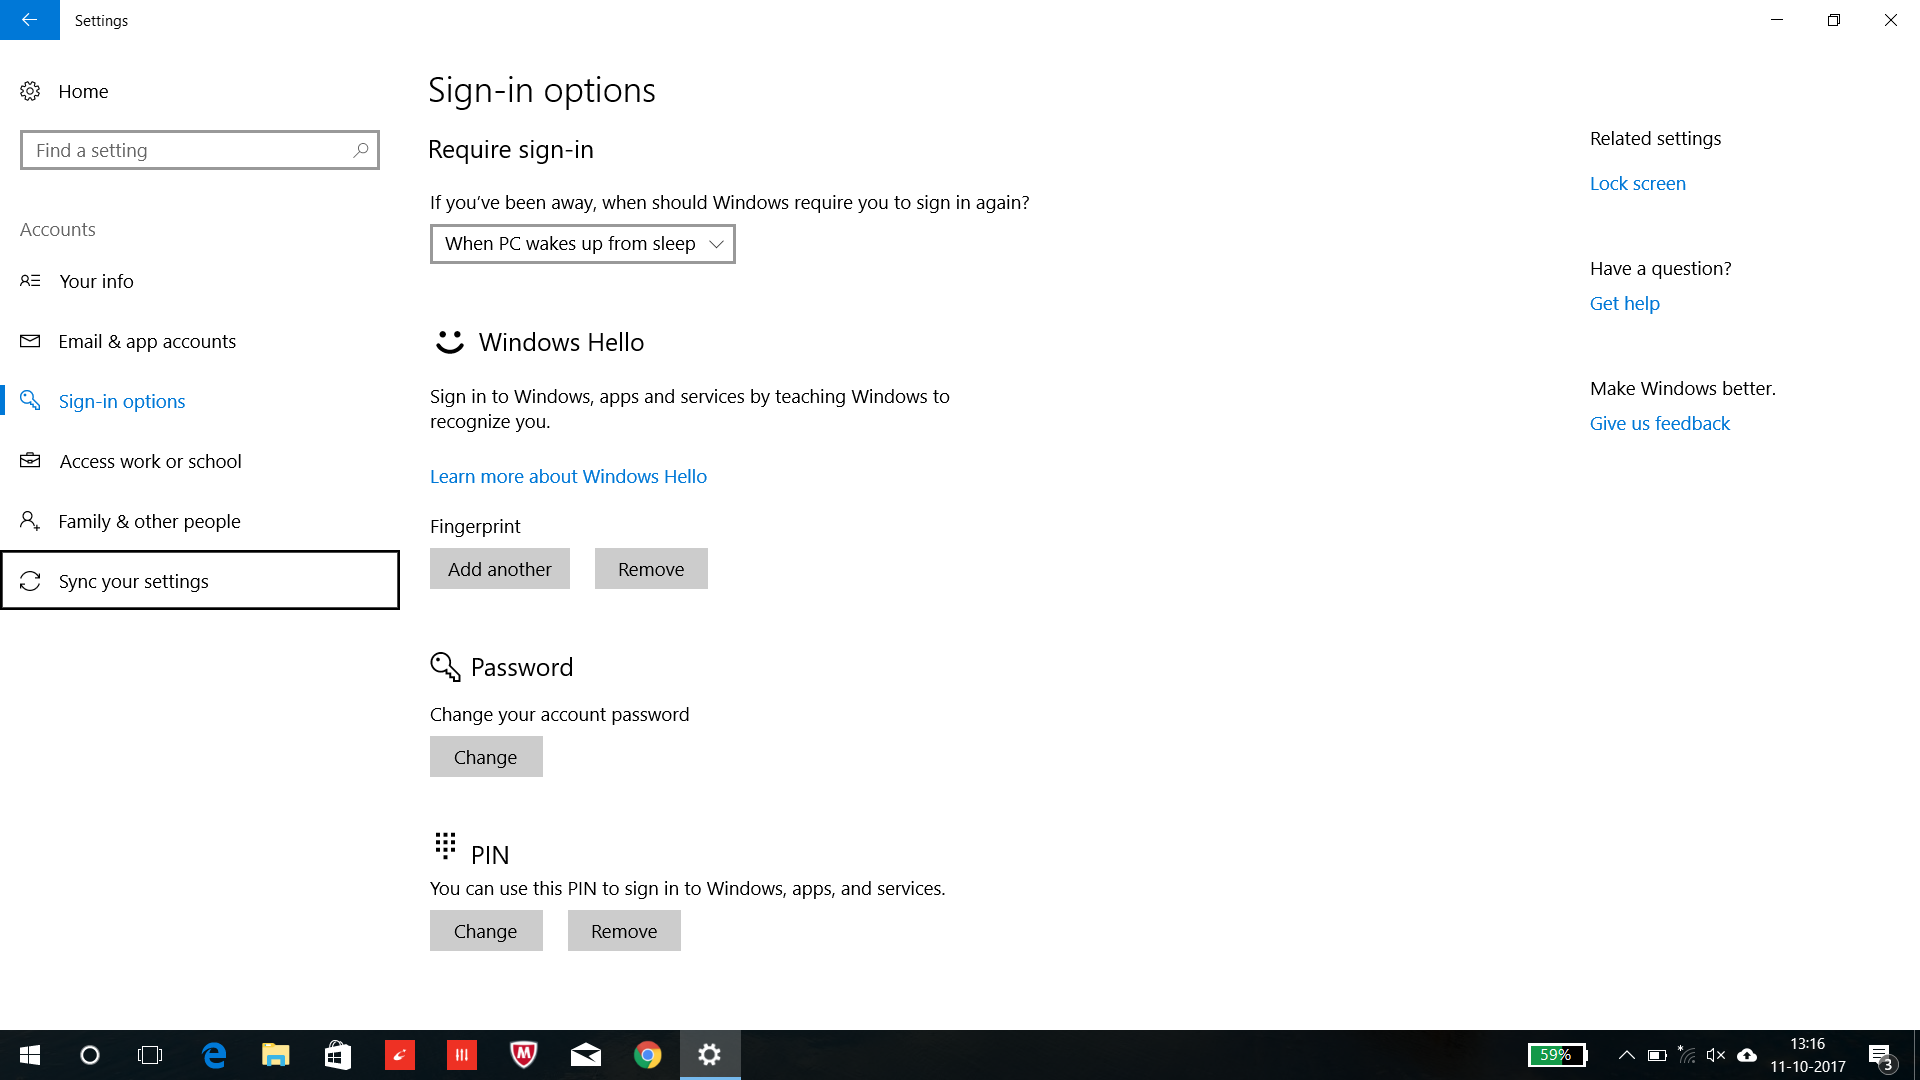Click 'Learn more about Windows Hello' link
Viewport: 1920px width, 1080px height.
(568, 475)
